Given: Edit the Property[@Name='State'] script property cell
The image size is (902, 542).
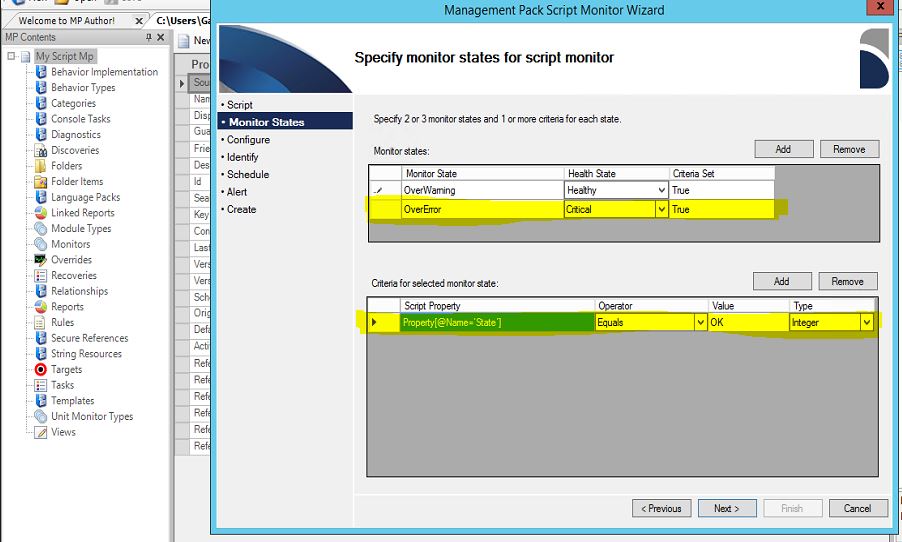Looking at the screenshot, I should (x=497, y=323).
